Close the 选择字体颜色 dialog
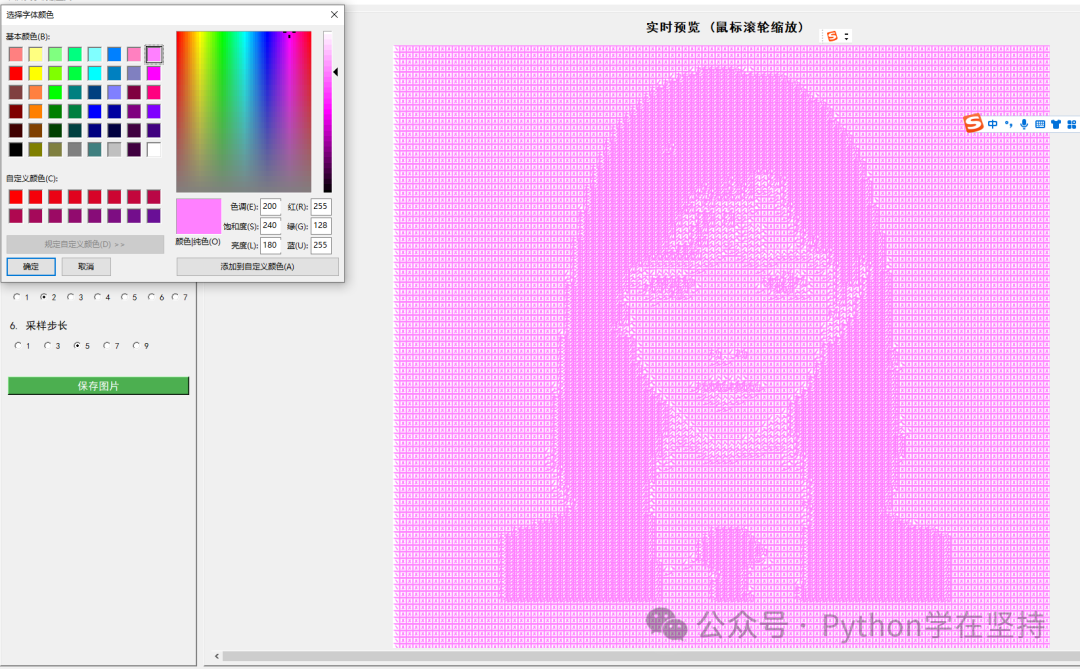This screenshot has height=669, width=1080. [x=334, y=14]
